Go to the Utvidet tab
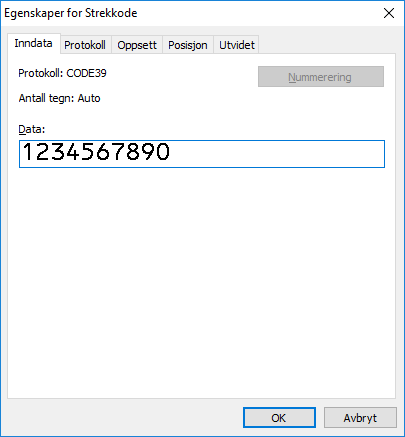 (x=237, y=45)
